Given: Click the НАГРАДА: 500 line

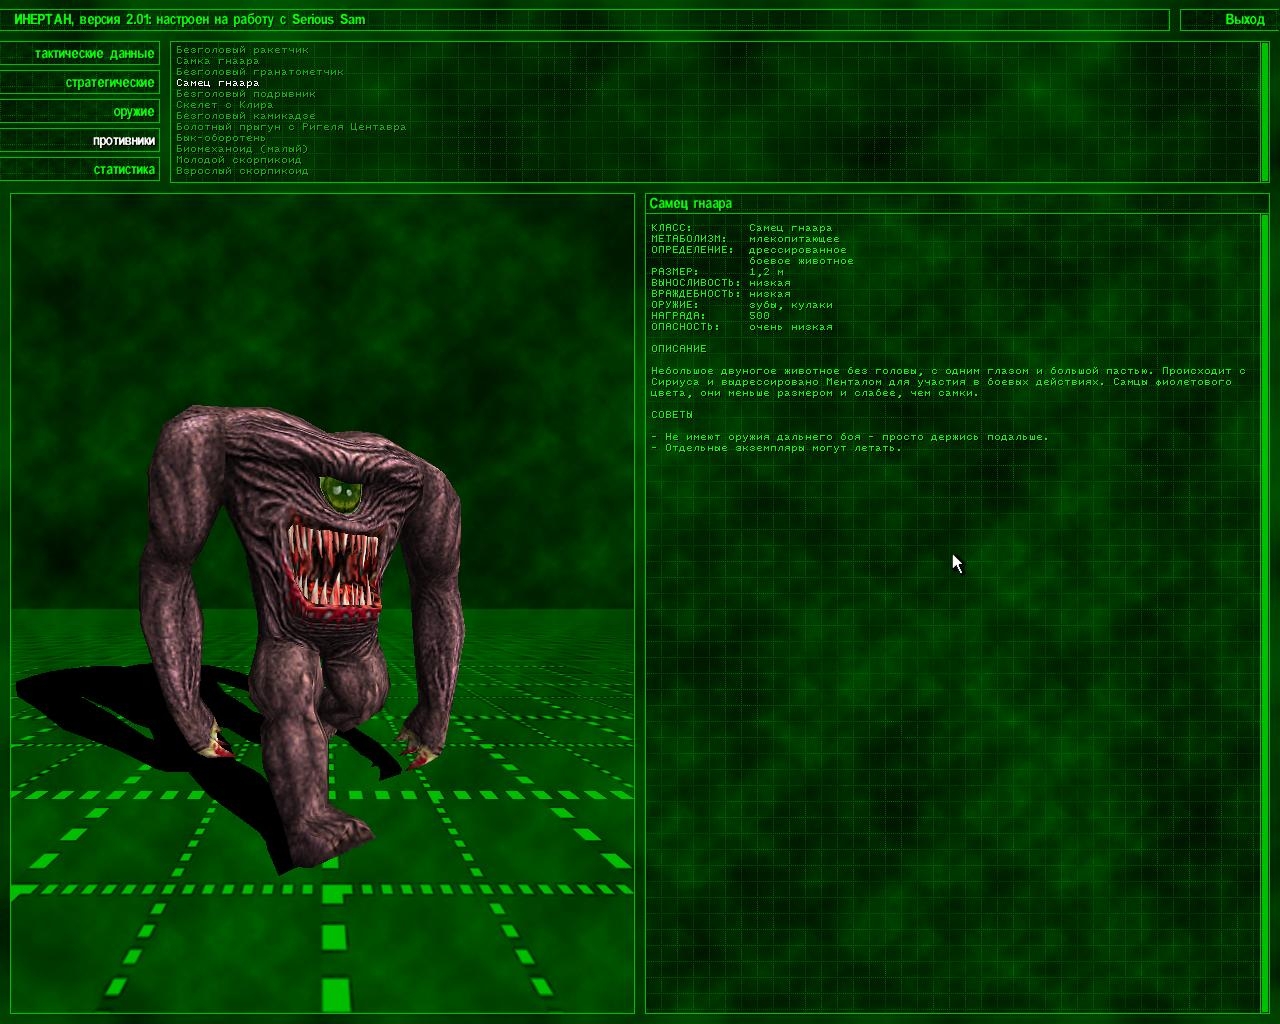Looking at the screenshot, I should [x=710, y=315].
